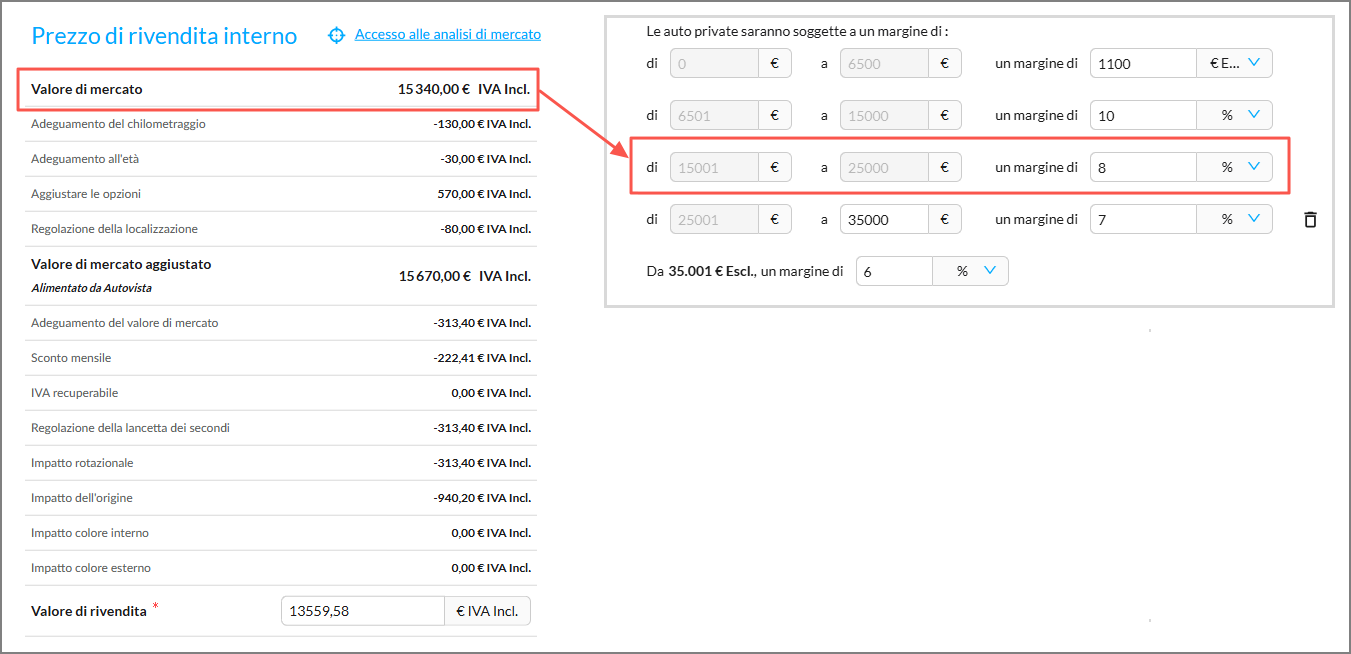Click the market analysis target icon
This screenshot has width=1351, height=654.
pos(337,35)
